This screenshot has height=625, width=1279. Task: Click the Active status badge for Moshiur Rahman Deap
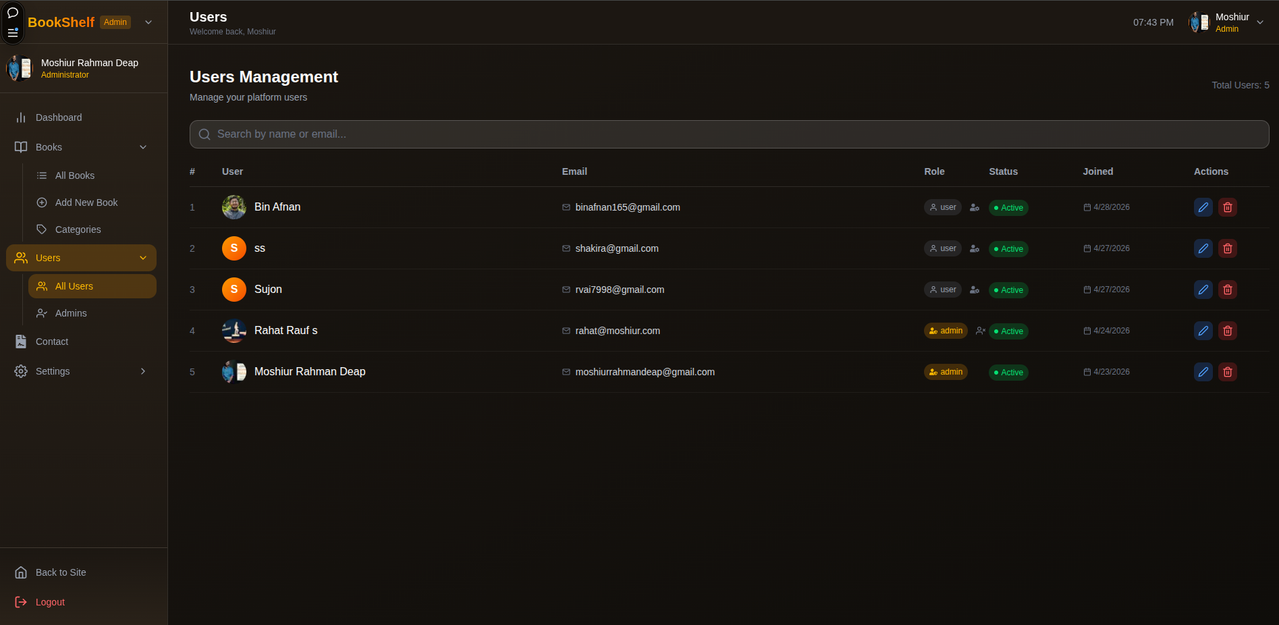[x=1008, y=372]
